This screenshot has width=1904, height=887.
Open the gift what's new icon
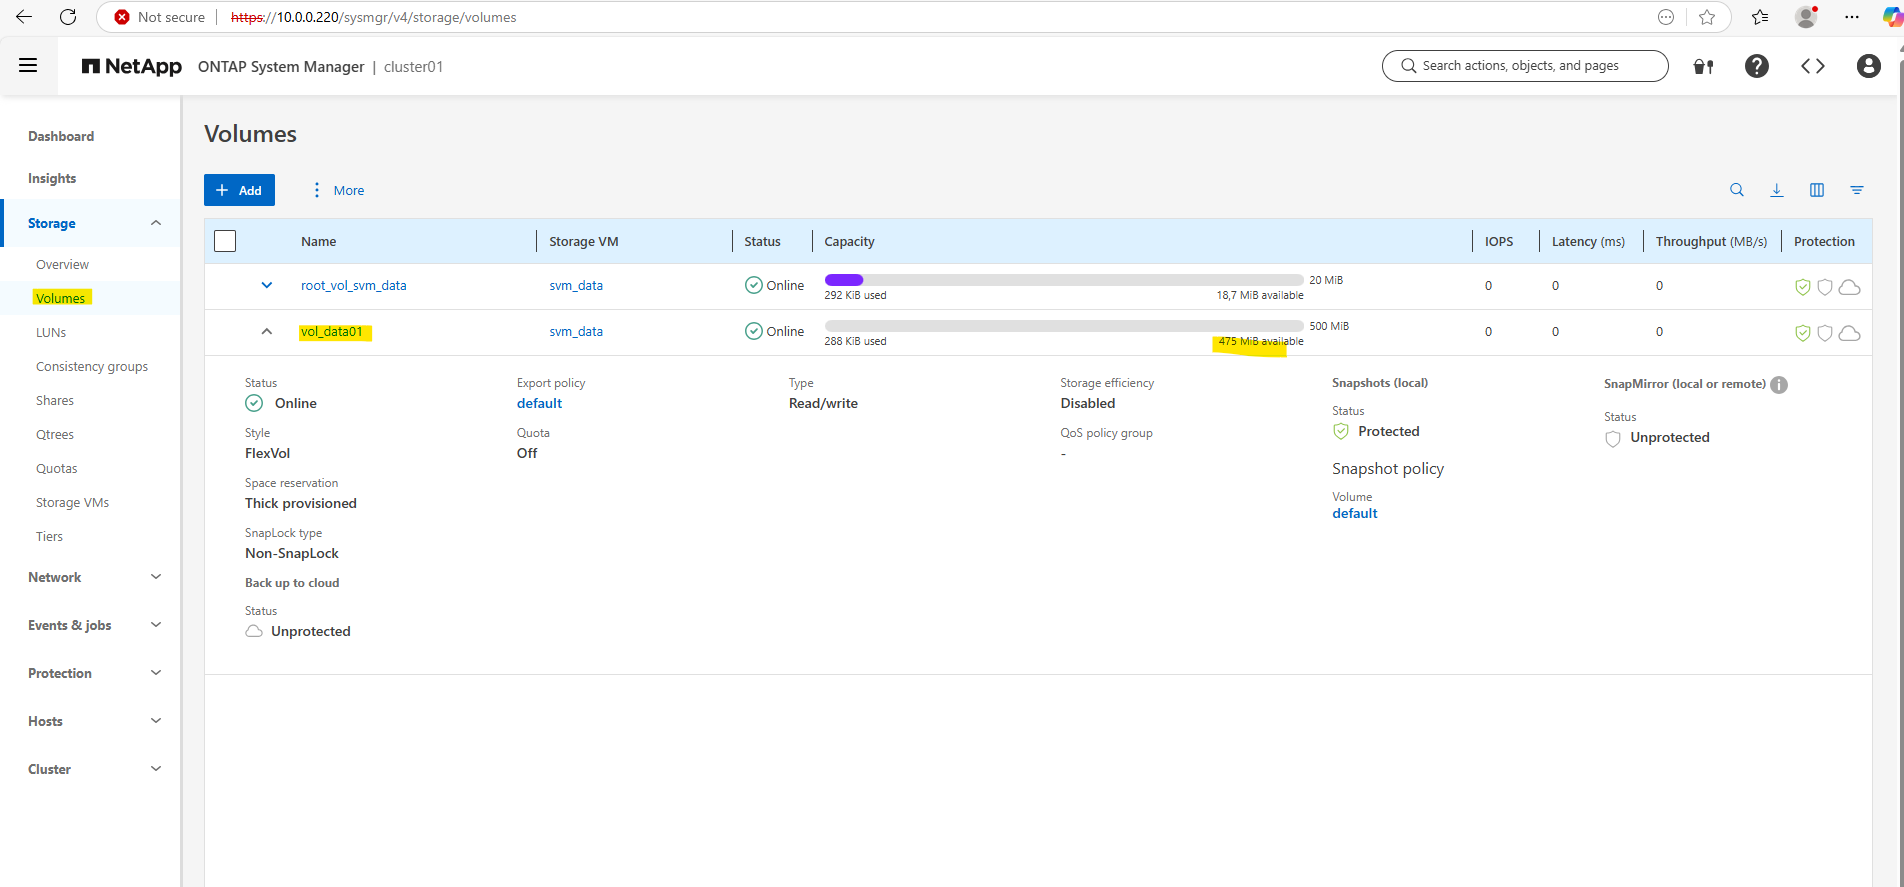(1703, 66)
